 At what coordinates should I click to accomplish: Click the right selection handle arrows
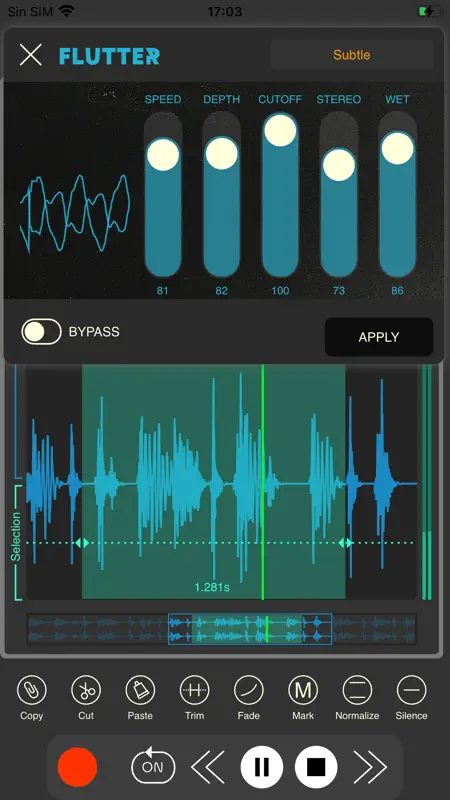tap(345, 543)
